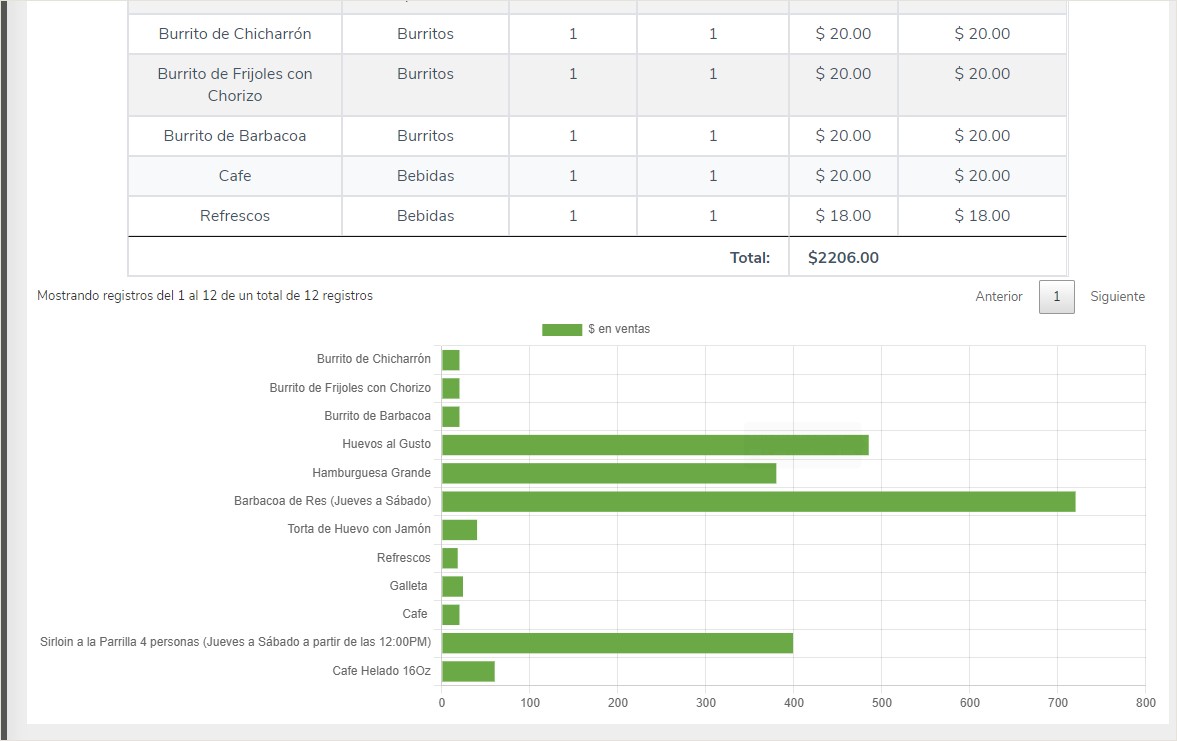The width and height of the screenshot is (1177, 741).
Task: Click the 100 tick on the chart axis
Action: point(530,703)
